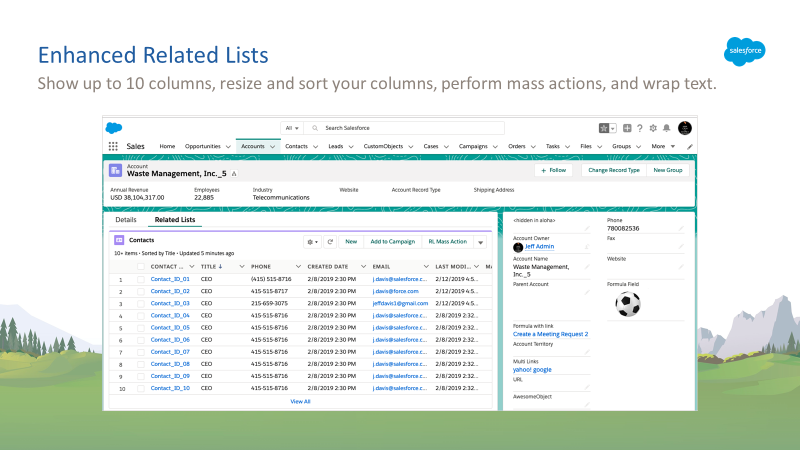800x450 pixels.
Task: Click the RL Mass Action button
Action: click(x=447, y=242)
